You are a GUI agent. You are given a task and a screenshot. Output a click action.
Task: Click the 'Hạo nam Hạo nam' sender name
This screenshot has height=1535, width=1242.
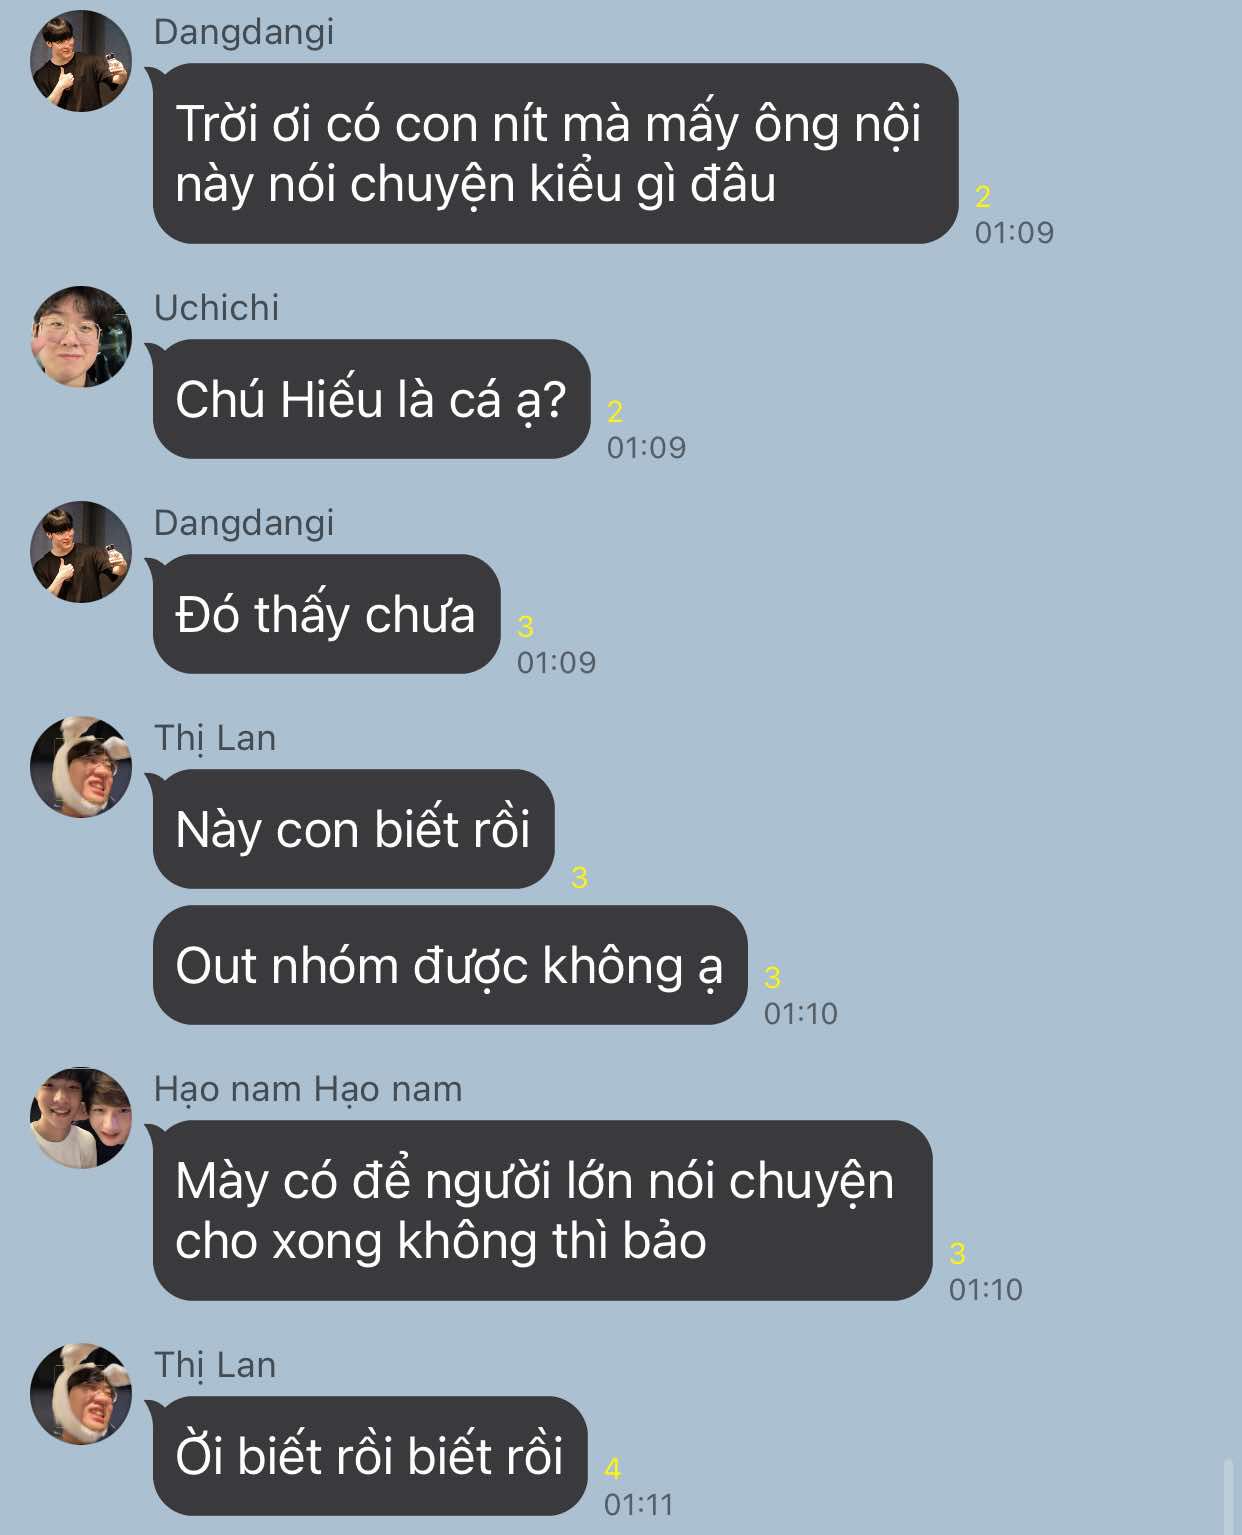pyautogui.click(x=308, y=1088)
